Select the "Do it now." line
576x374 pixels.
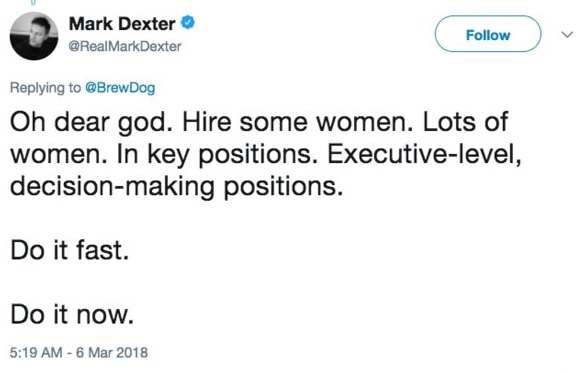tap(72, 315)
